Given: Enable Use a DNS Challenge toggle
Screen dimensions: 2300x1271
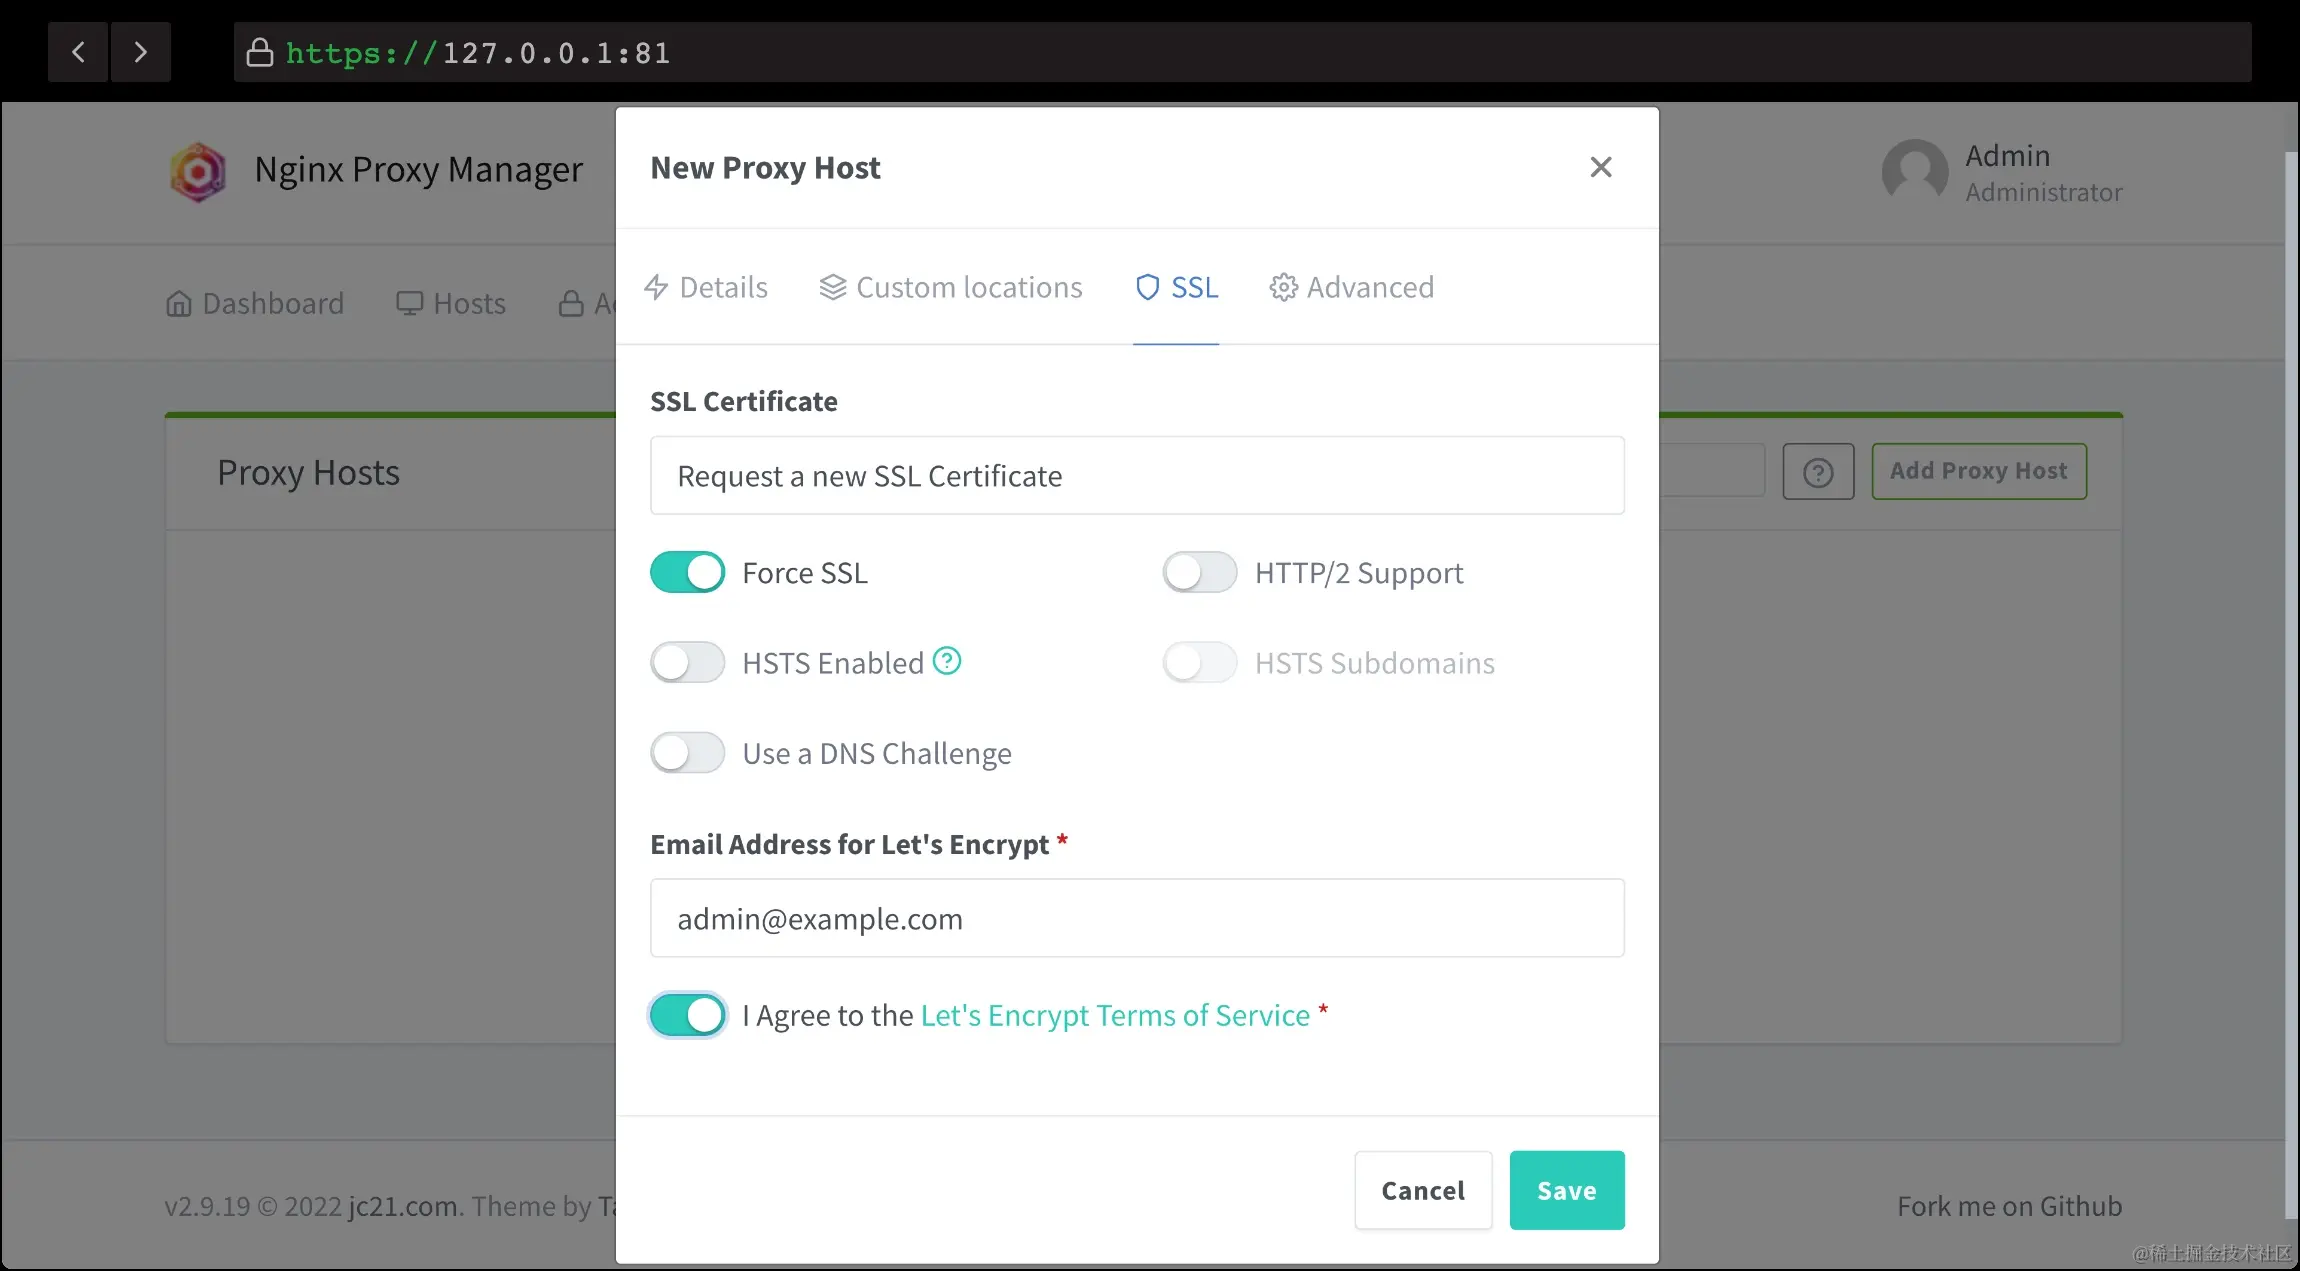Looking at the screenshot, I should coord(688,753).
